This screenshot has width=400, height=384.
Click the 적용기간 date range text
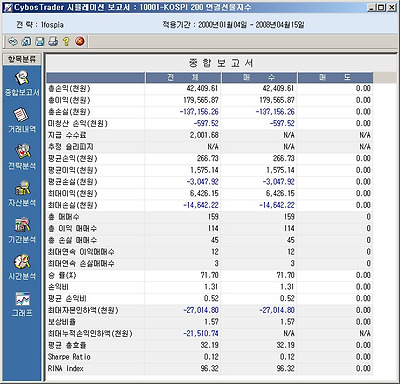click(x=233, y=25)
